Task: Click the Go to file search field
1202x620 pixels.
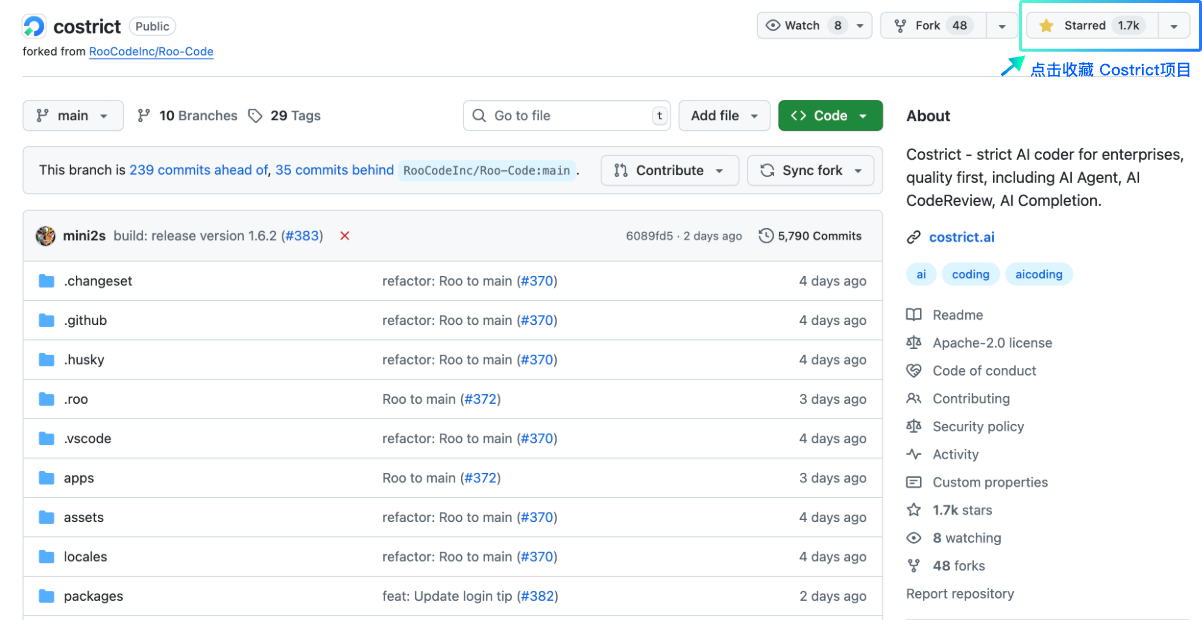Action: 566,116
